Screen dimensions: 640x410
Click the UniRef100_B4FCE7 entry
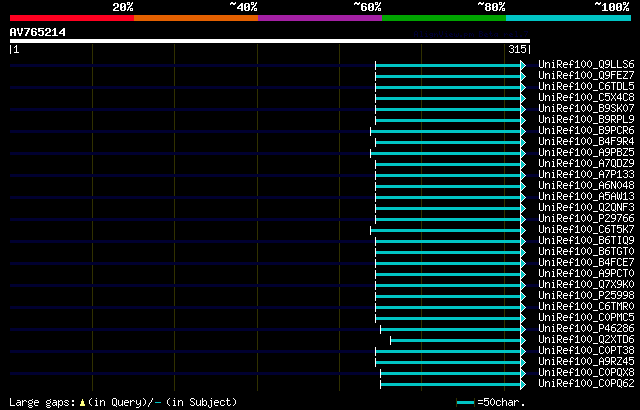(x=586, y=263)
